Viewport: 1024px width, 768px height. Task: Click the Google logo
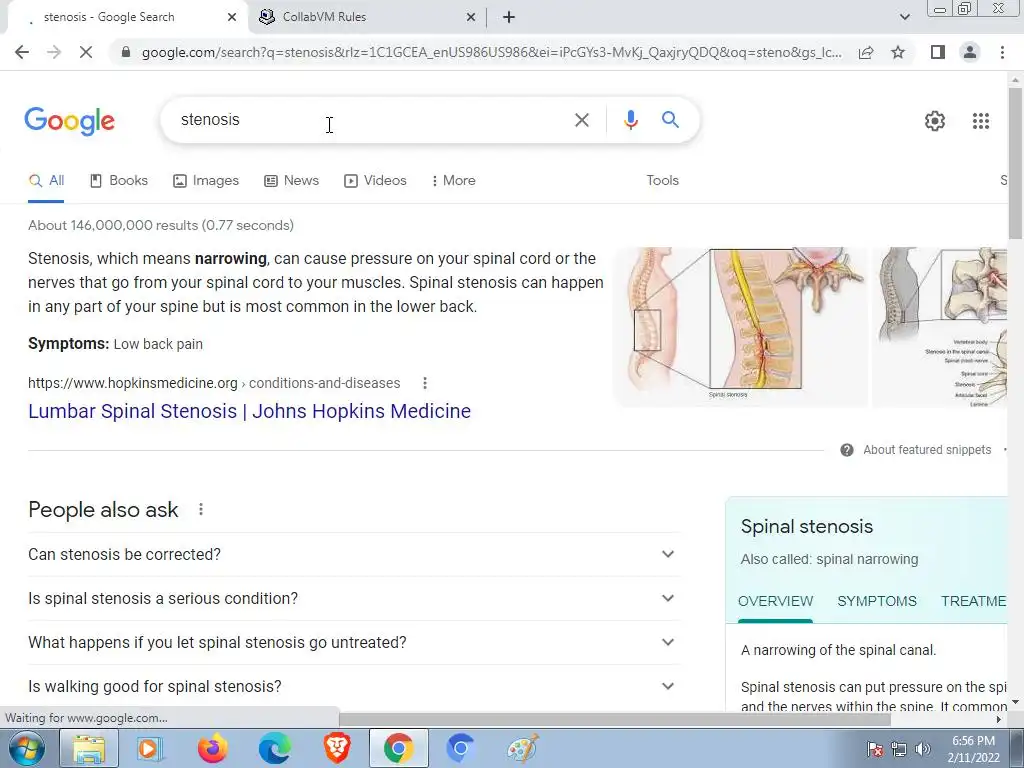pos(69,121)
